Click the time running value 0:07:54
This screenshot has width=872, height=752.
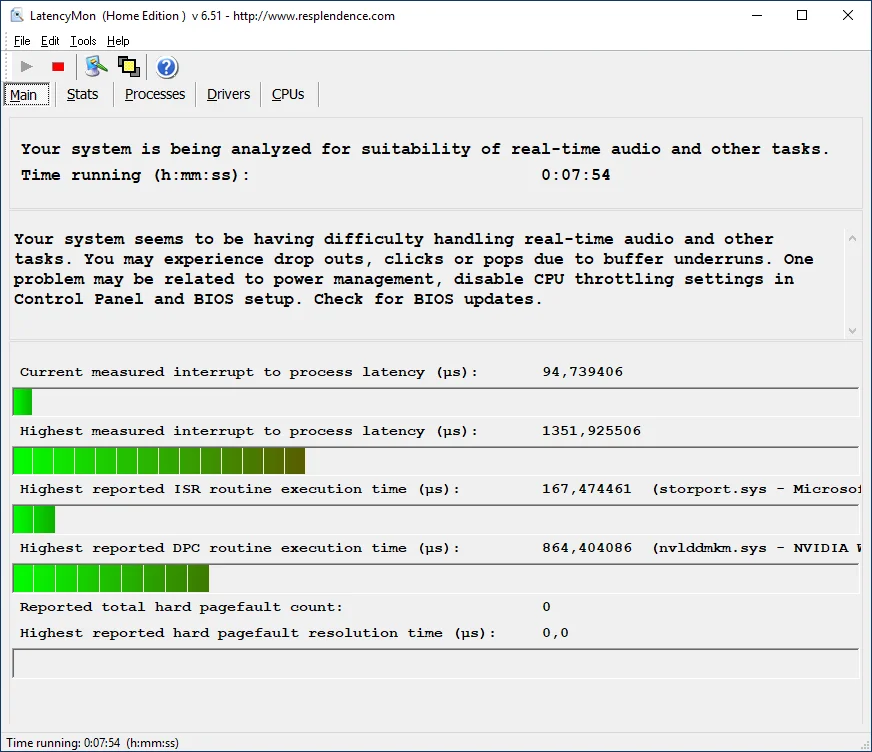pyautogui.click(x=576, y=175)
